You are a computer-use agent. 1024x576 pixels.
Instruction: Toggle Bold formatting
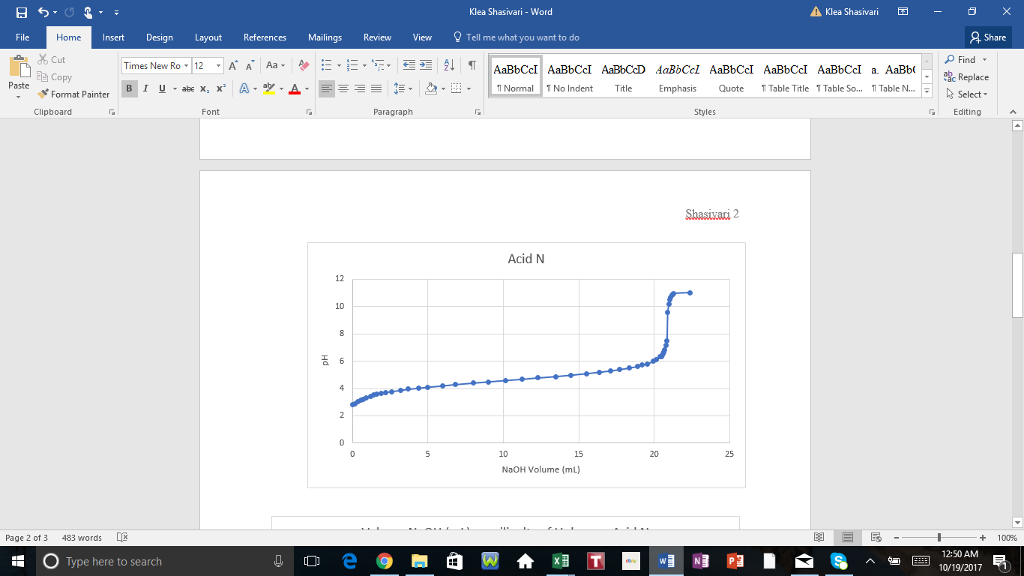click(130, 89)
